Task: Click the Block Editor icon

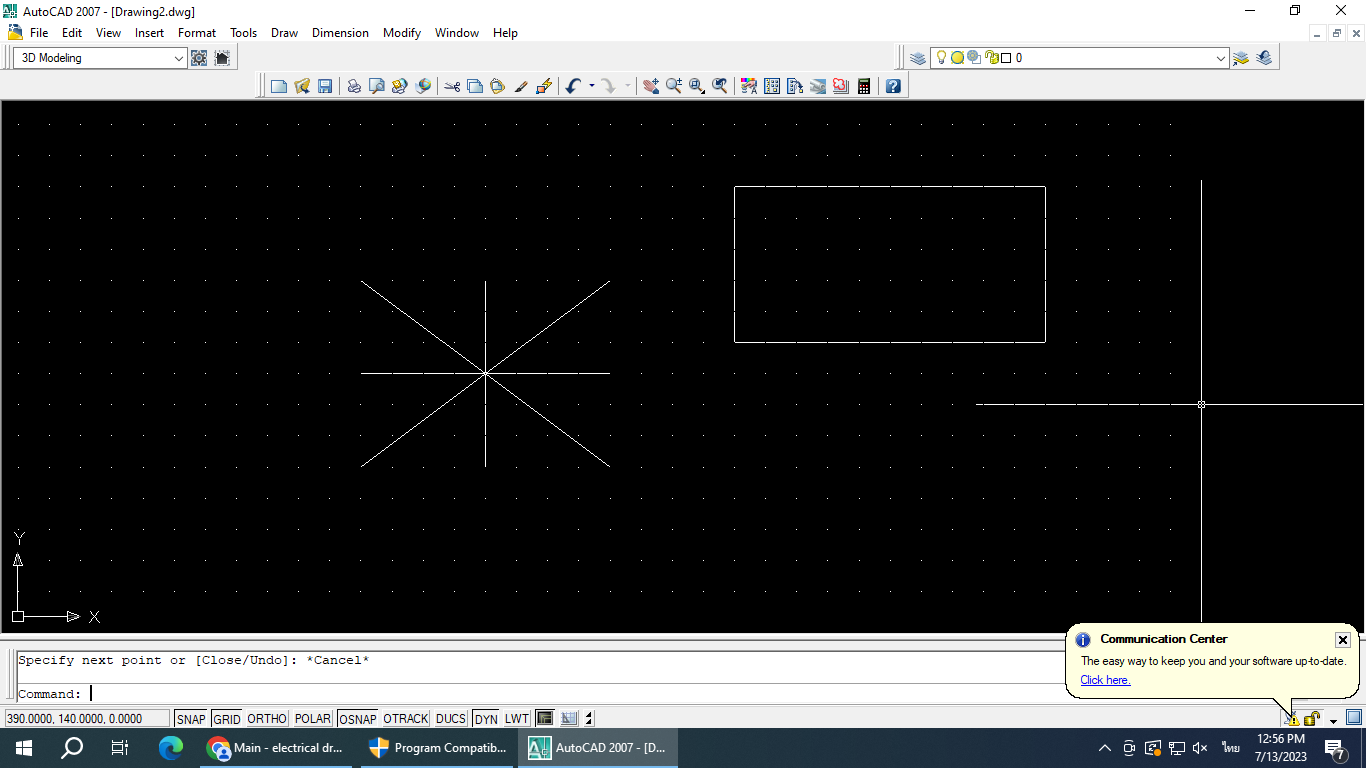Action: coord(543,87)
